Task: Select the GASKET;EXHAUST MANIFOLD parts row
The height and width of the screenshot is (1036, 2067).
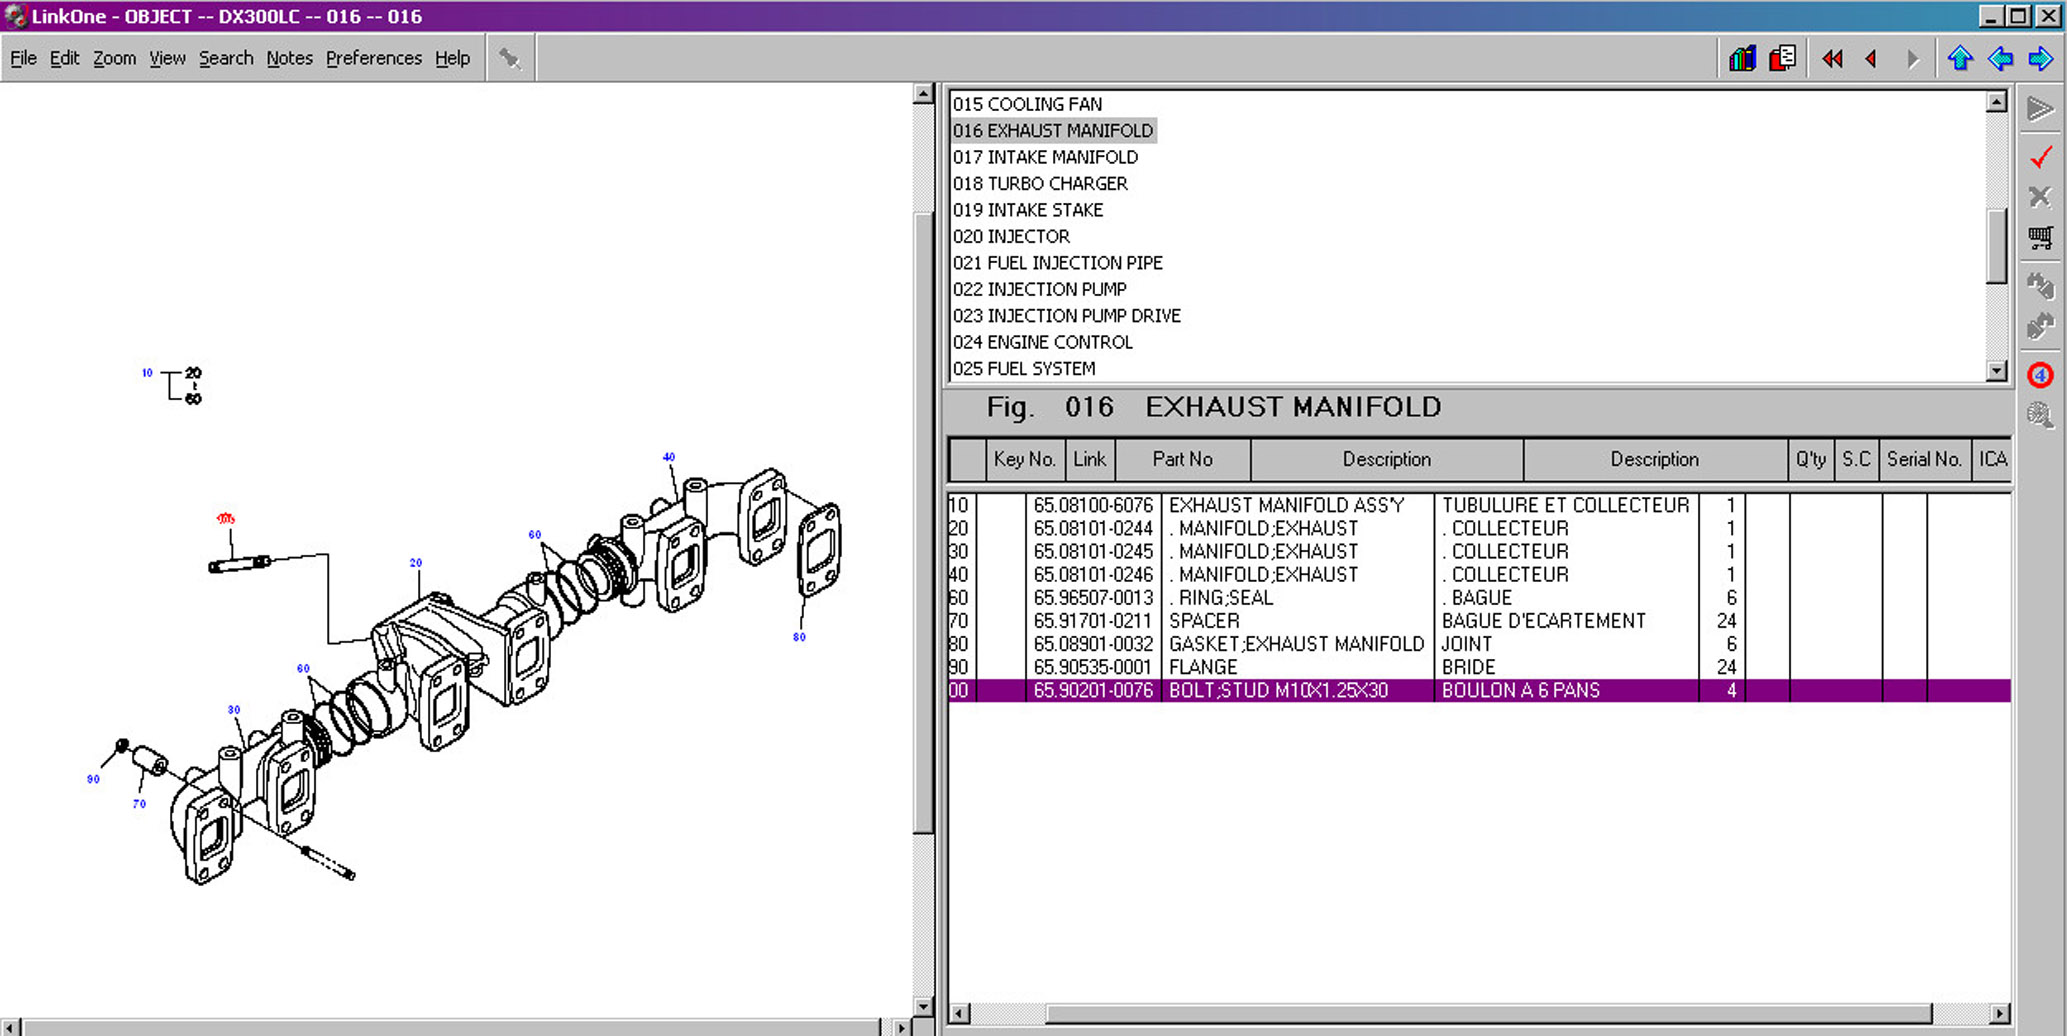Action: tap(1295, 644)
